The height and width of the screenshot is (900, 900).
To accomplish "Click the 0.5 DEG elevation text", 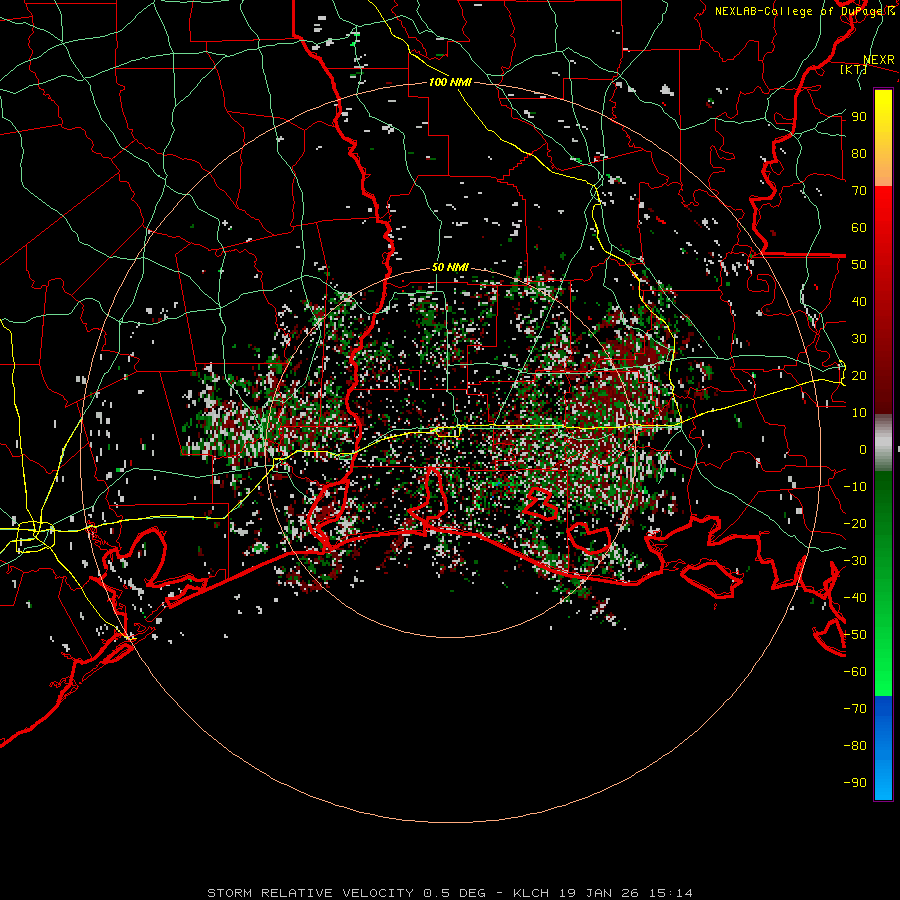I will [x=455, y=893].
